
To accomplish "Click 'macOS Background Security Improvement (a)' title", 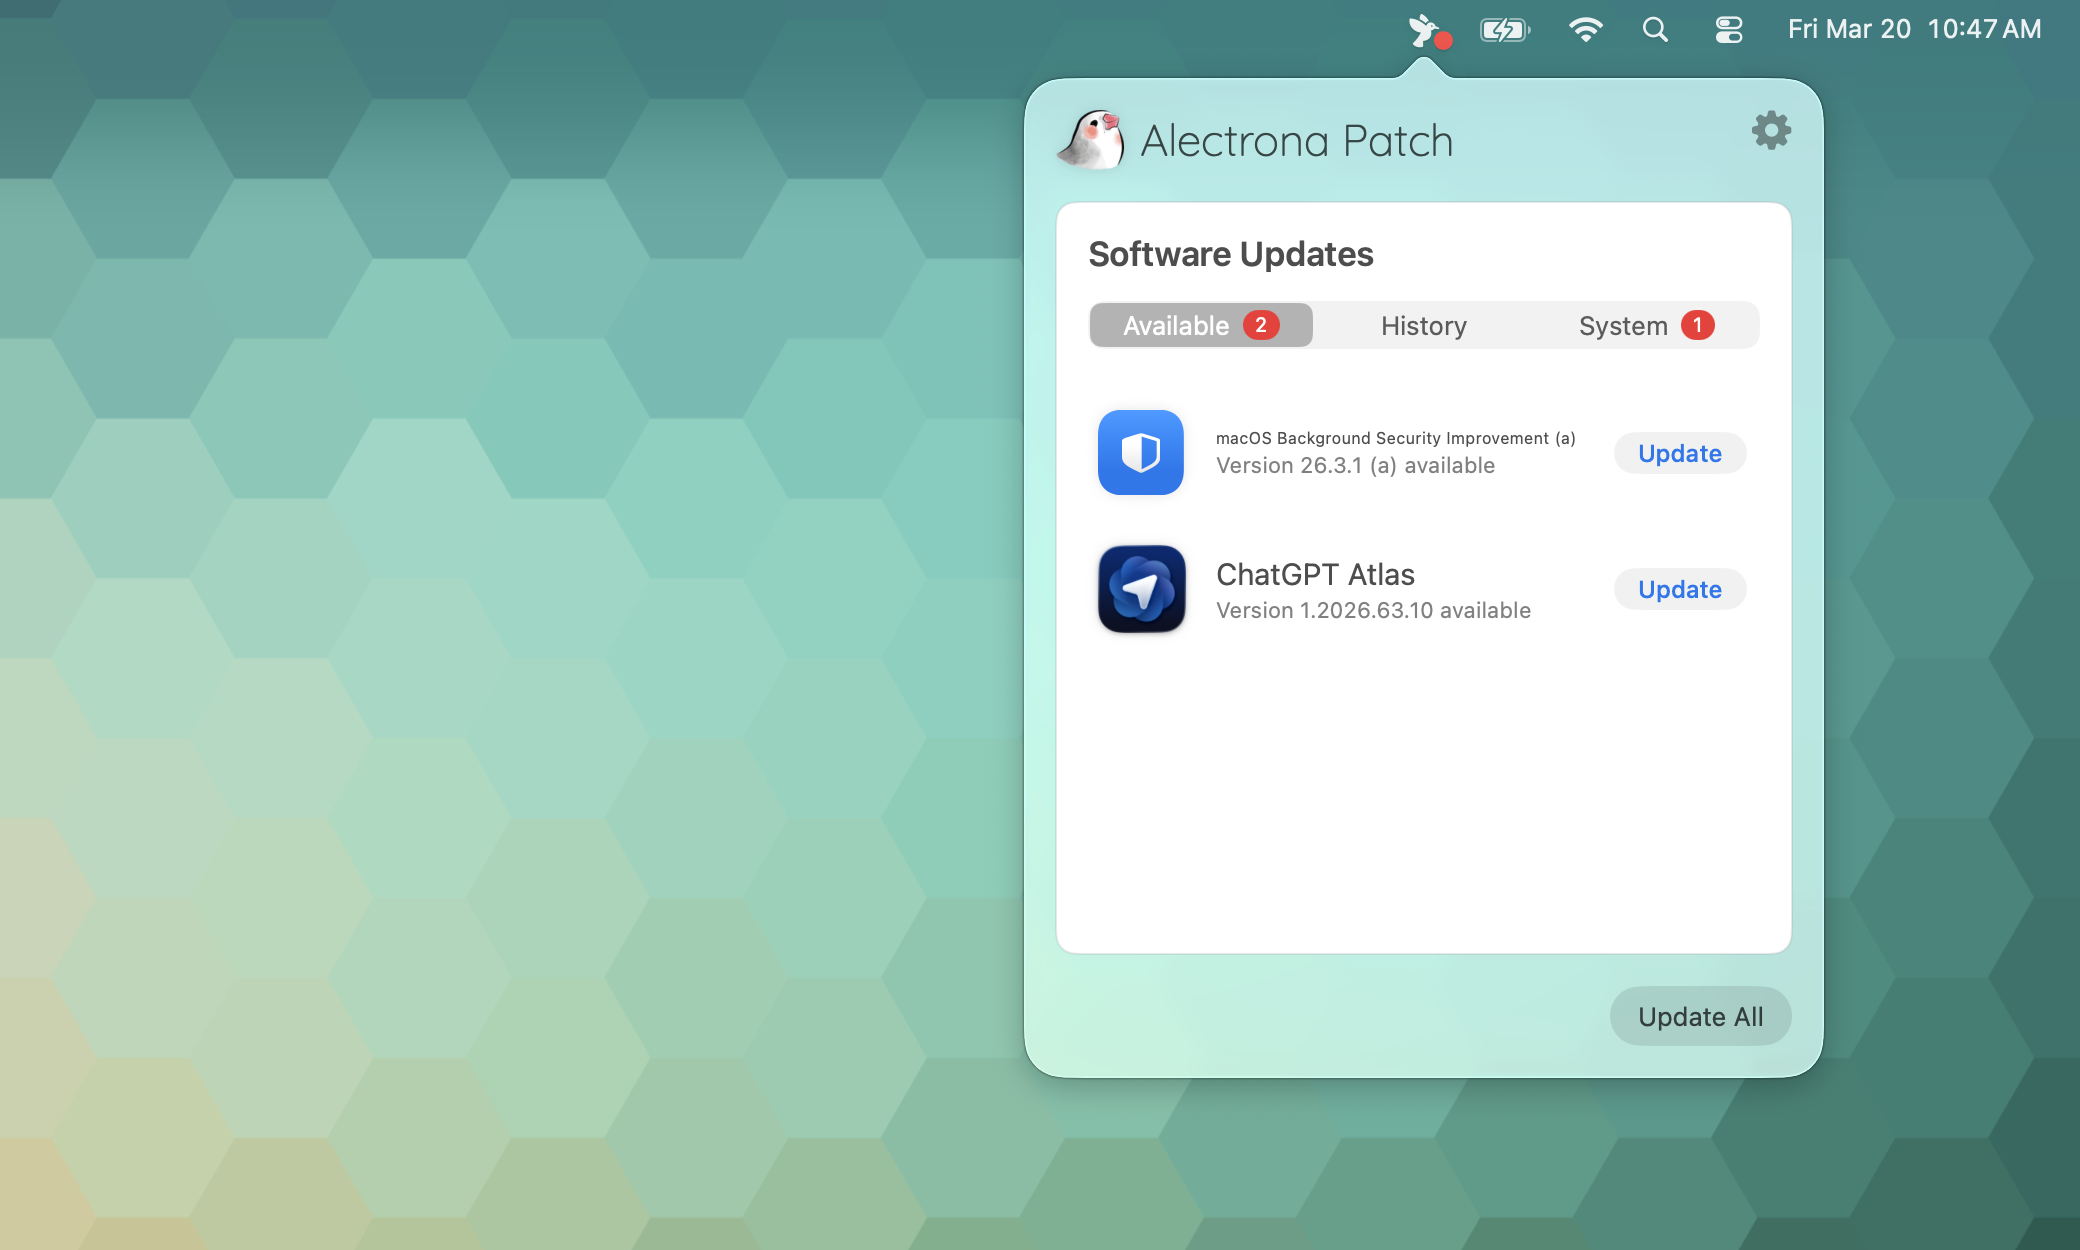I will coord(1395,438).
